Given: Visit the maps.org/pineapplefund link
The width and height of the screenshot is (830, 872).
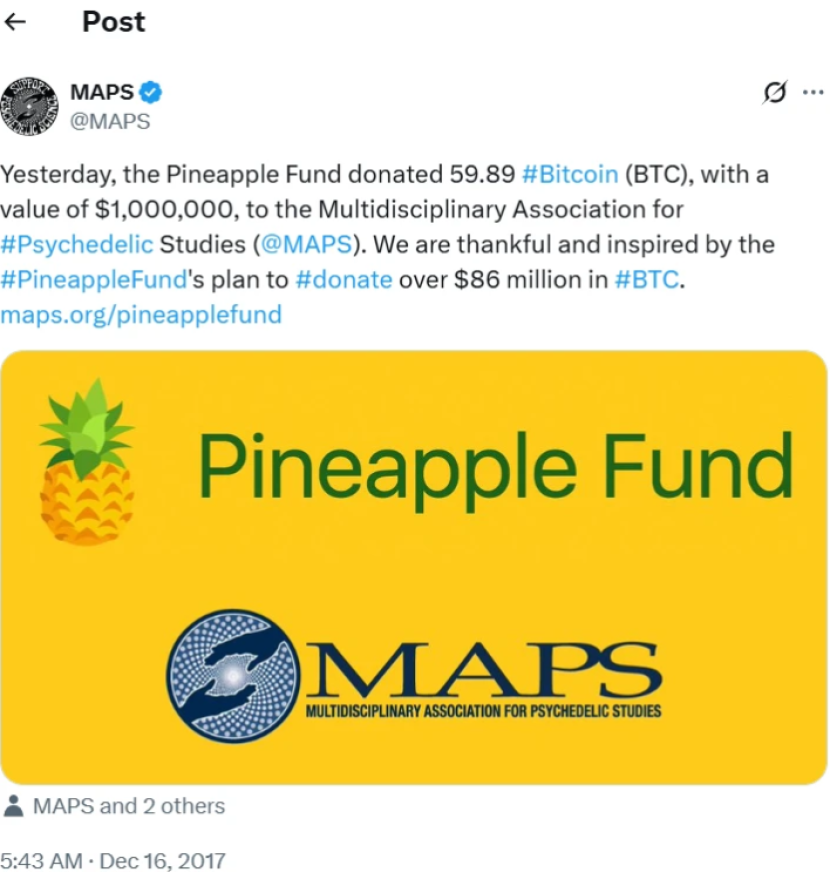Looking at the screenshot, I should (141, 314).
